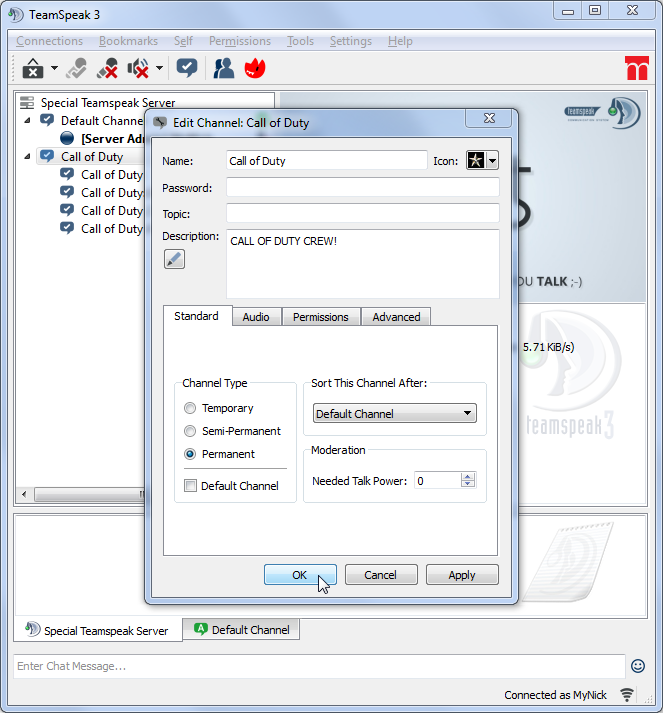
Task: Click the Default Channel tree item icon
Action: (x=47, y=121)
